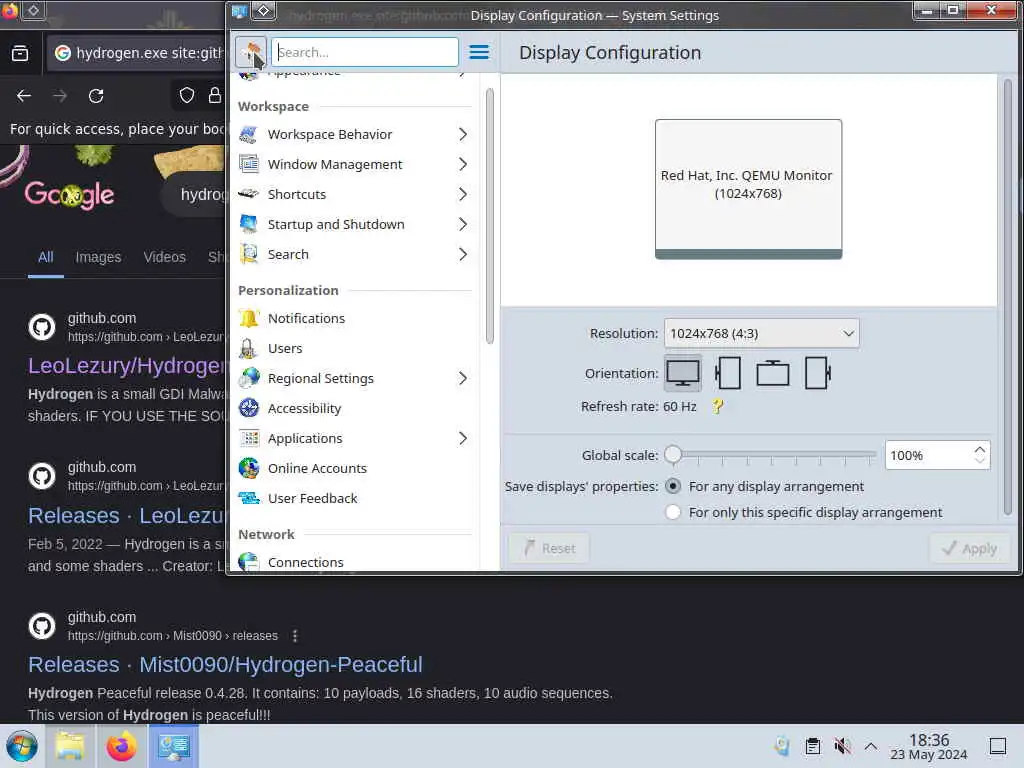Click the Global scale percentage field
The image size is (1024, 768).
(x=928, y=455)
